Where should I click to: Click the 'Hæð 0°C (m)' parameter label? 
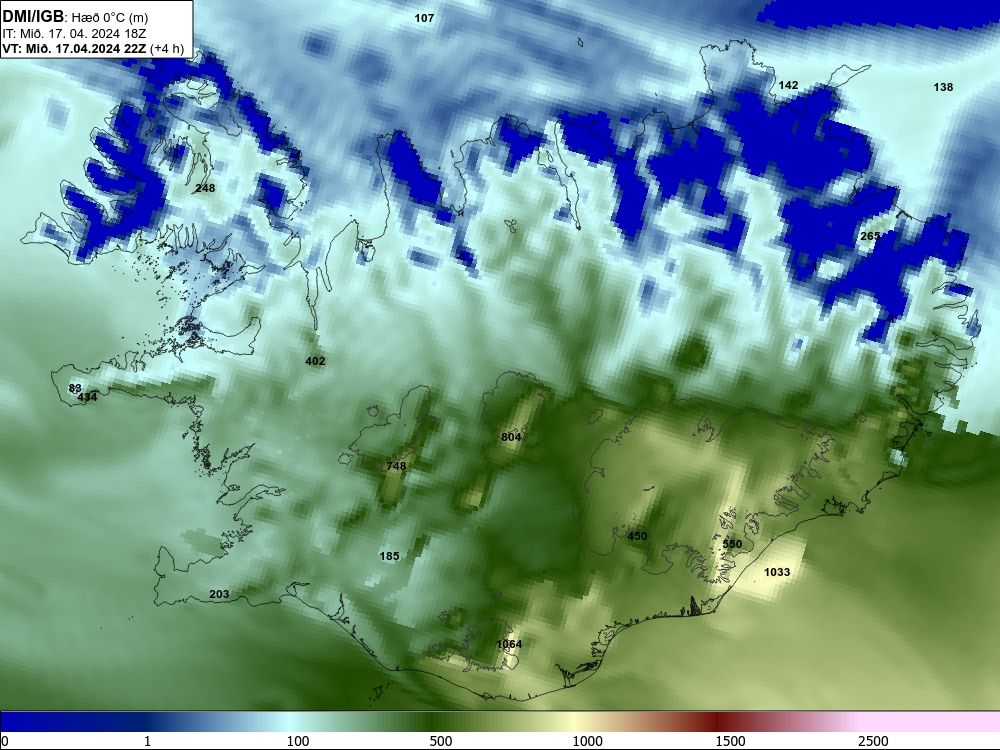click(x=110, y=18)
